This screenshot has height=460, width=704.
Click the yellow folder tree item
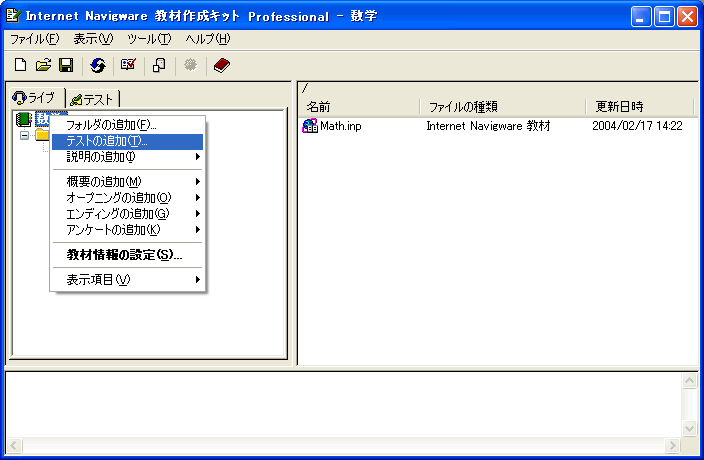point(42,135)
